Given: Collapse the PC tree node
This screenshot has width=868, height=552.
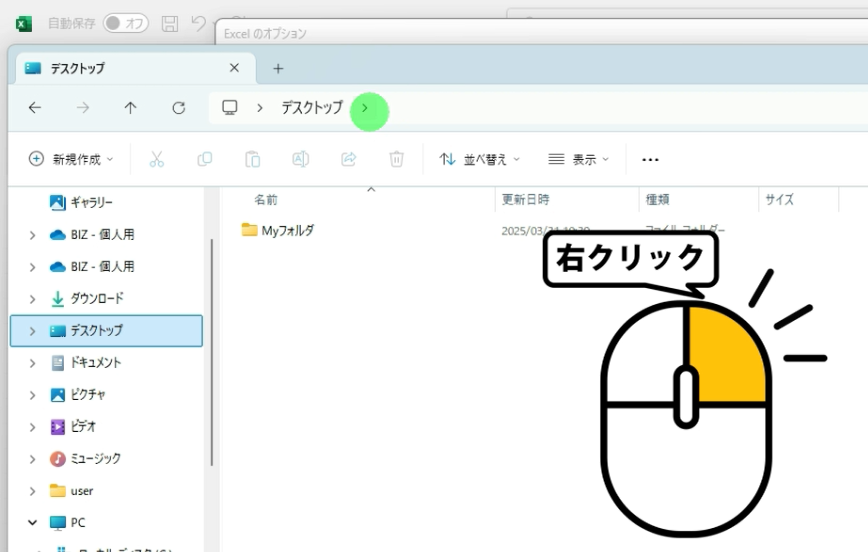Looking at the screenshot, I should [32, 523].
